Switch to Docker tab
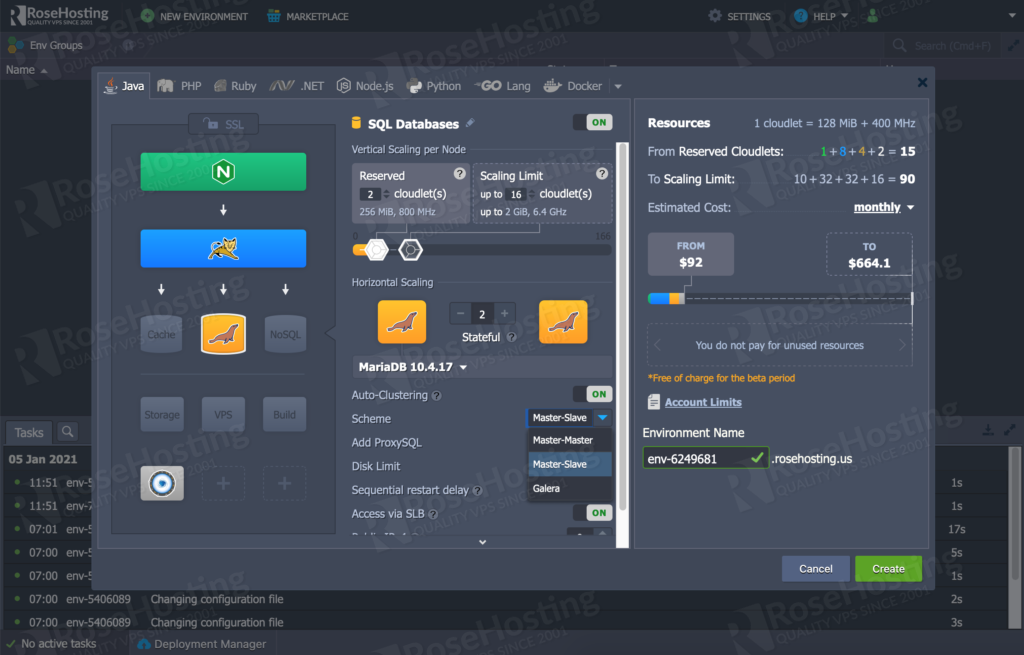1024x655 pixels. [573, 86]
